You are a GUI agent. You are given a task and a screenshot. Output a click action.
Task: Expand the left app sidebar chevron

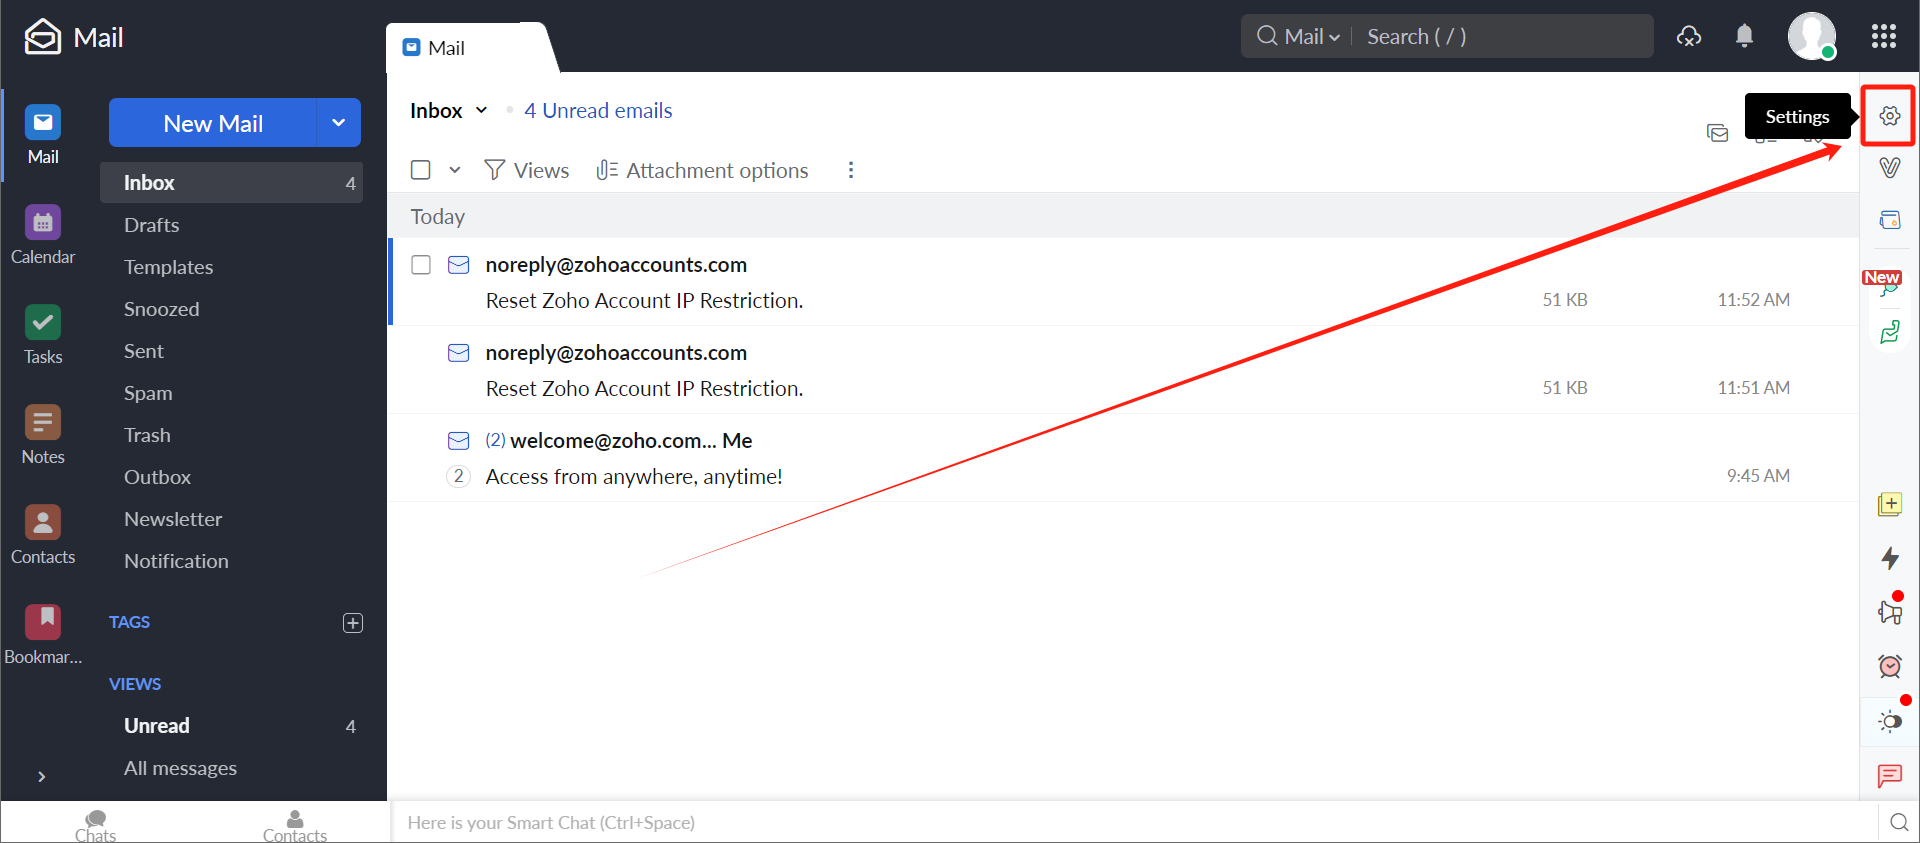pyautogui.click(x=42, y=776)
